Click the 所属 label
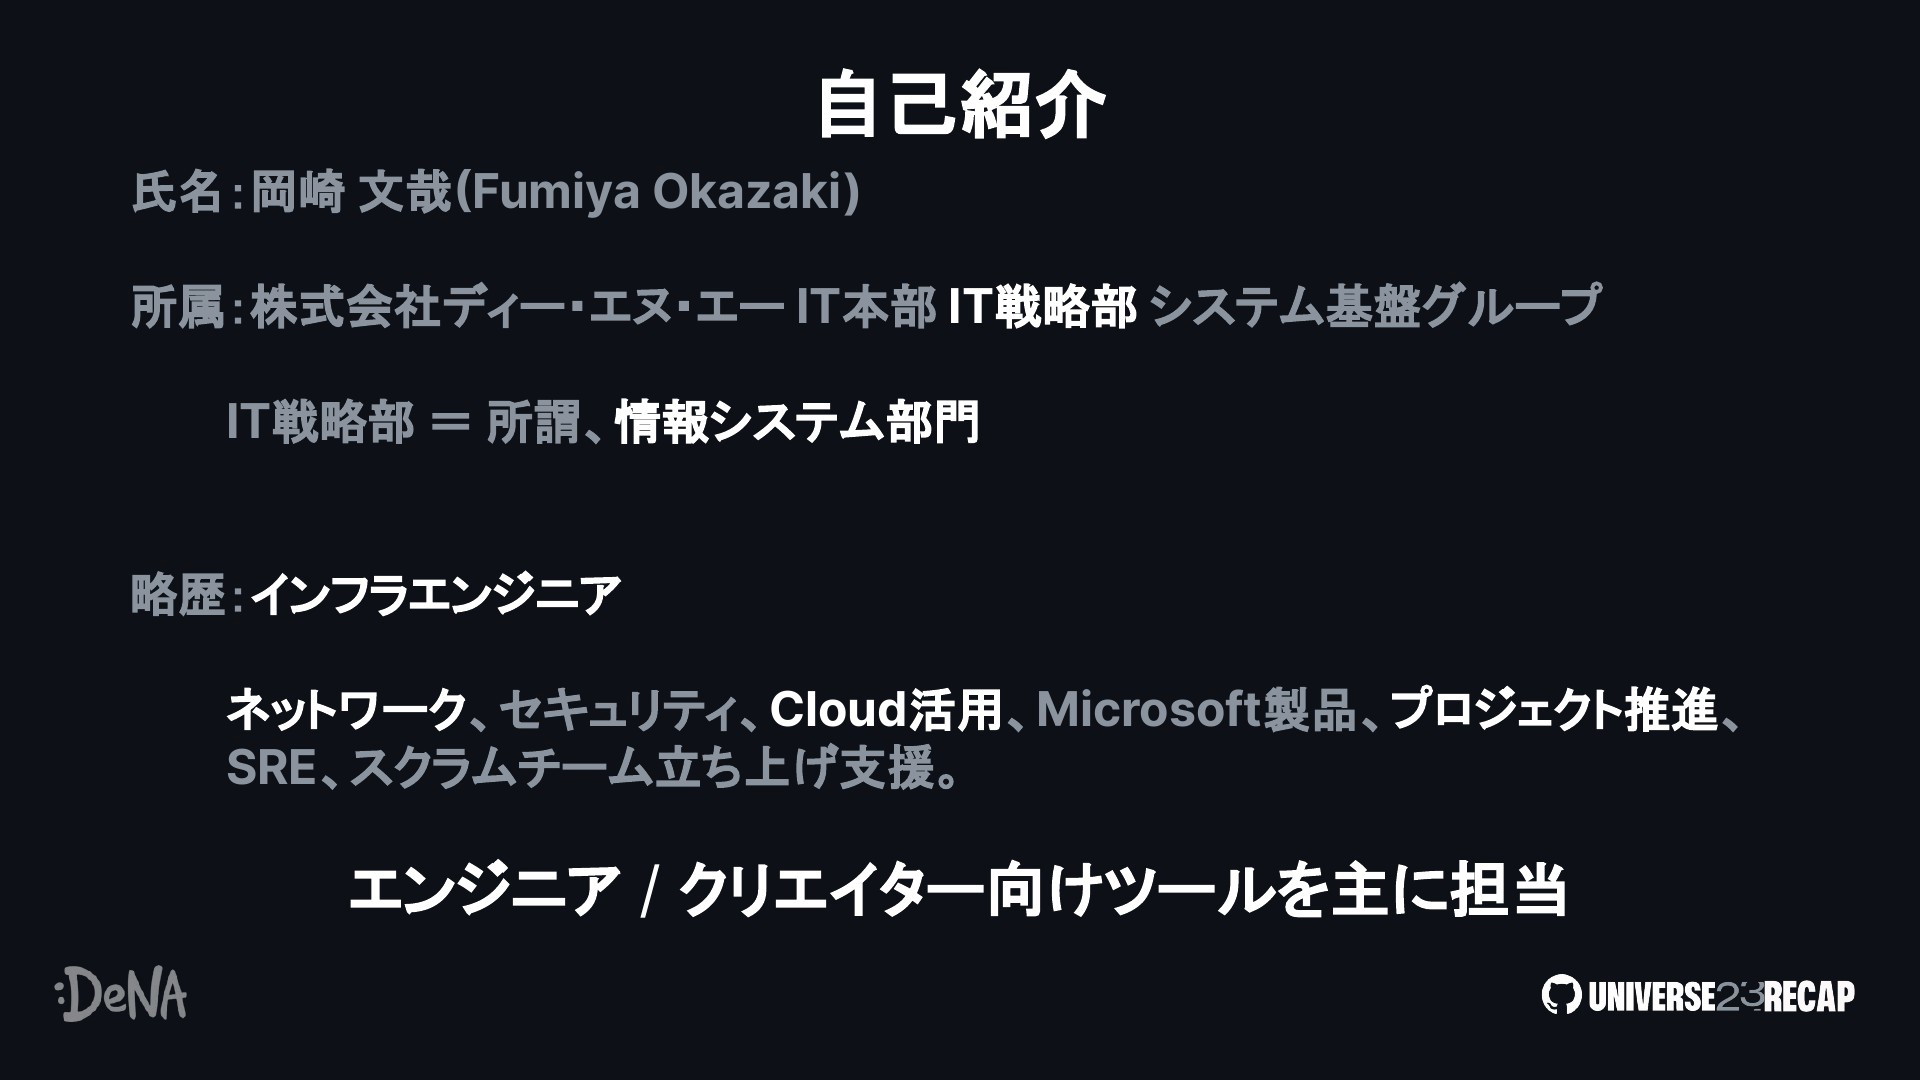The height and width of the screenshot is (1080, 1920). 177,307
